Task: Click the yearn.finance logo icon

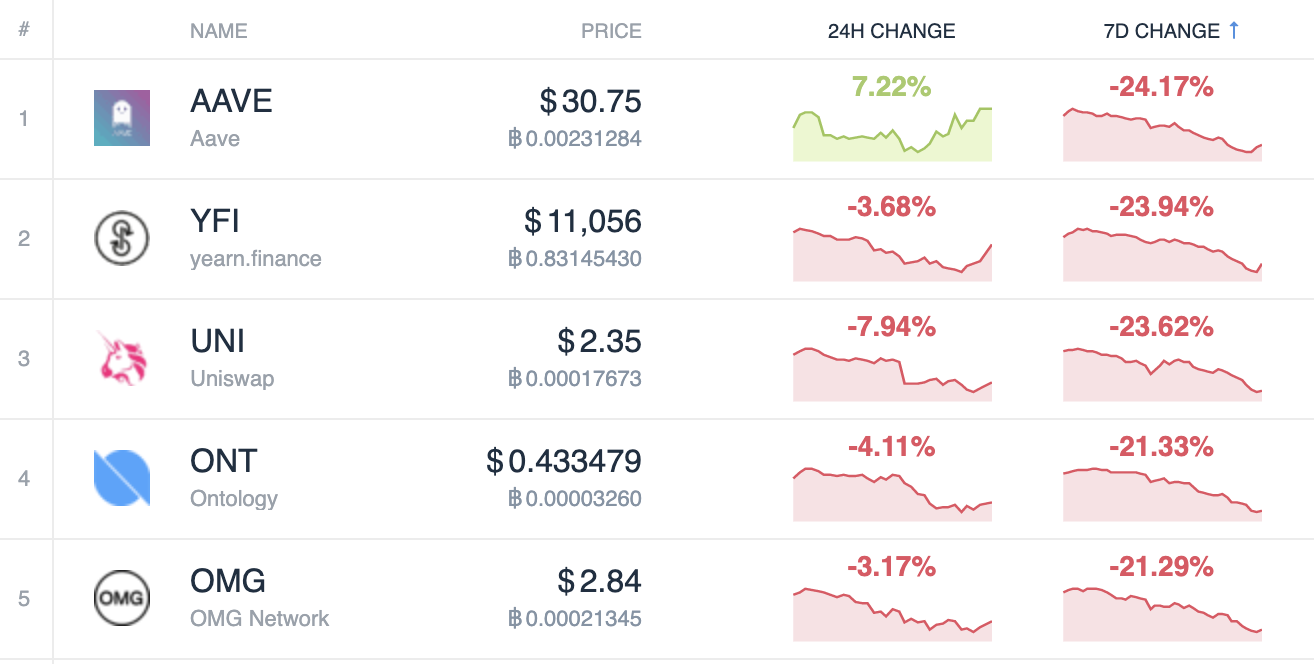Action: pyautogui.click(x=121, y=238)
